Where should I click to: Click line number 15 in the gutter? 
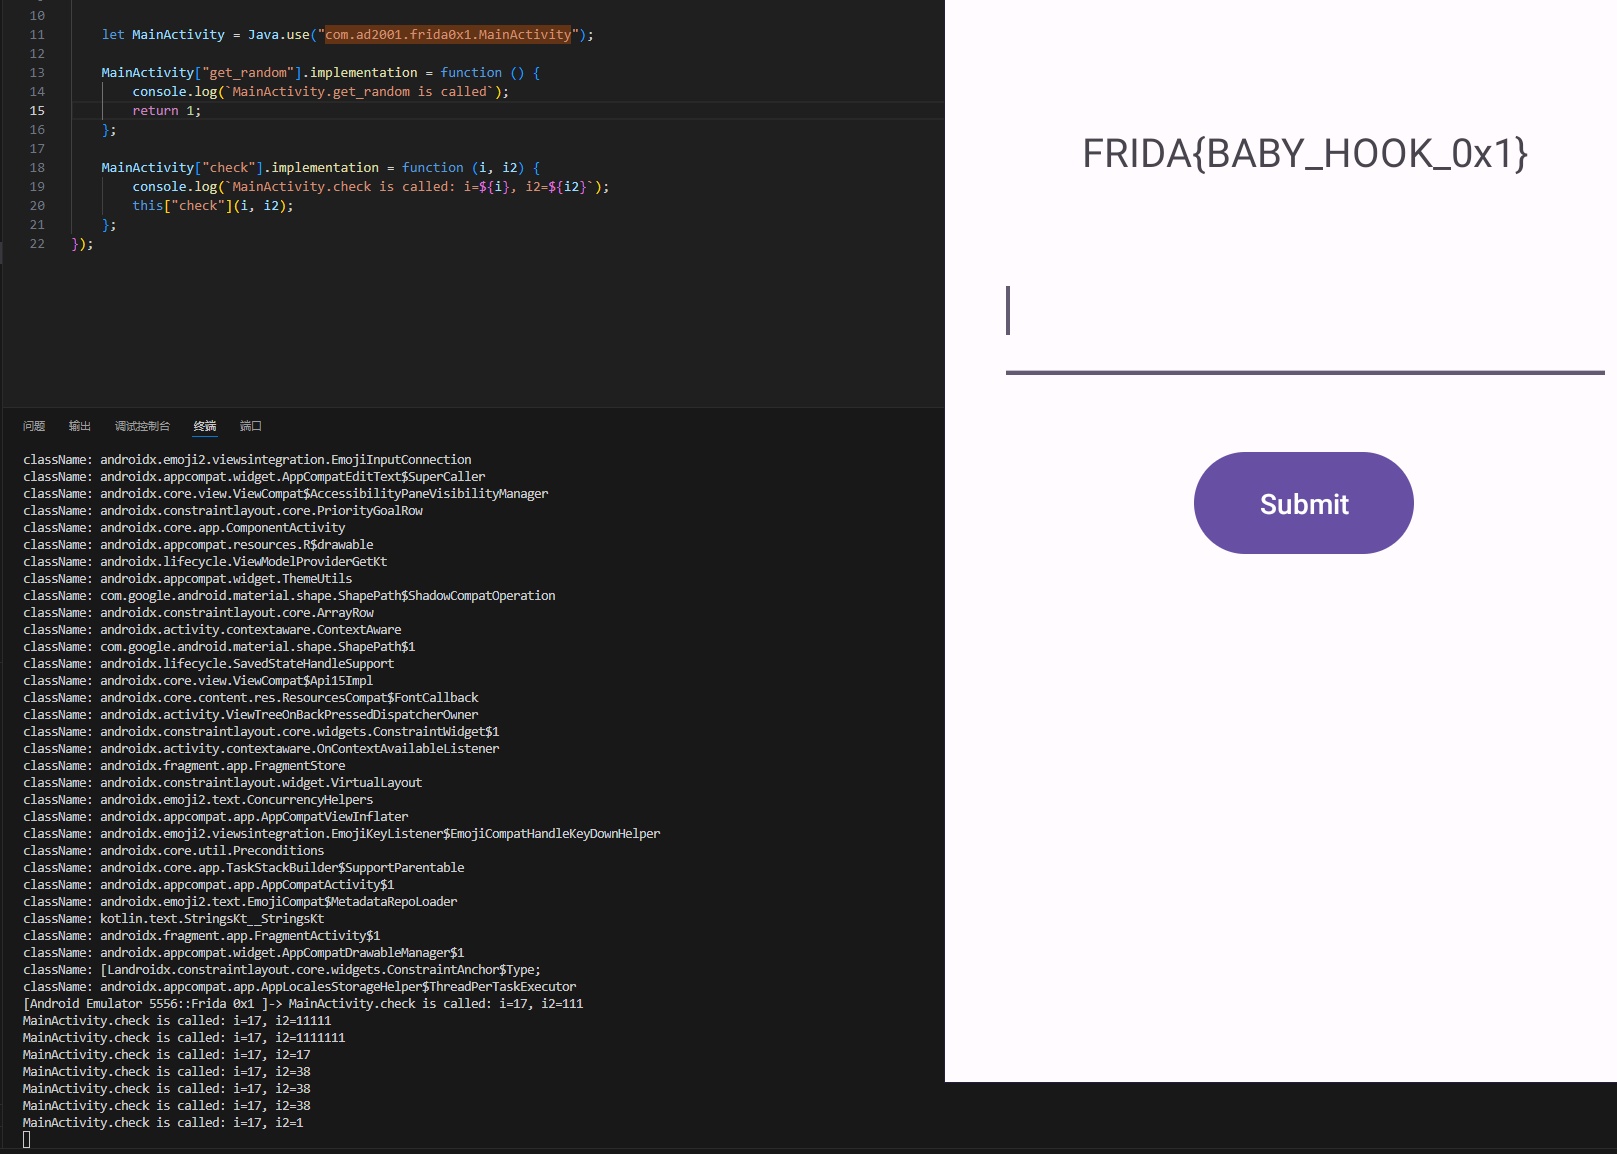[37, 111]
